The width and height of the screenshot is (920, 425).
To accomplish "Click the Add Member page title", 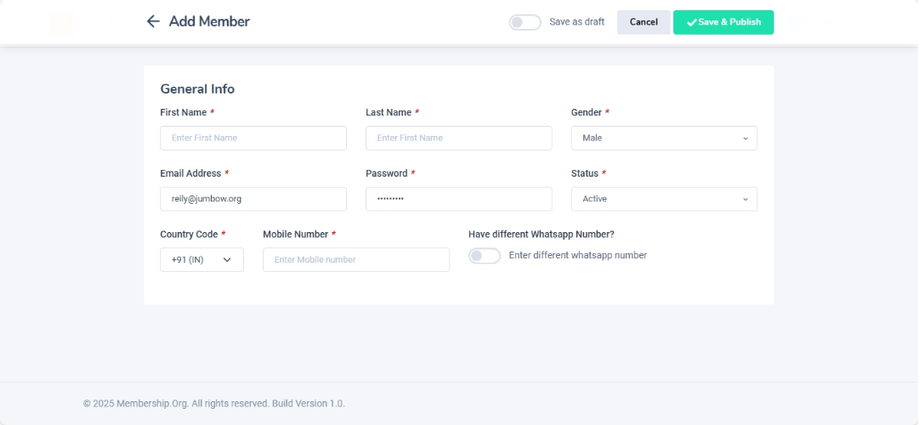I will pos(209,22).
